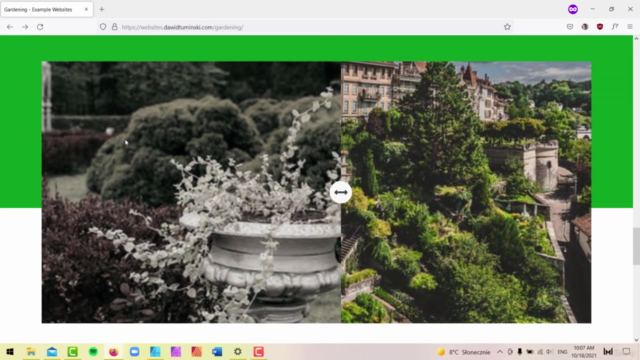Screen dimensions: 640x360
Task: Click the Firefox account avatar icon
Action: 585,27
